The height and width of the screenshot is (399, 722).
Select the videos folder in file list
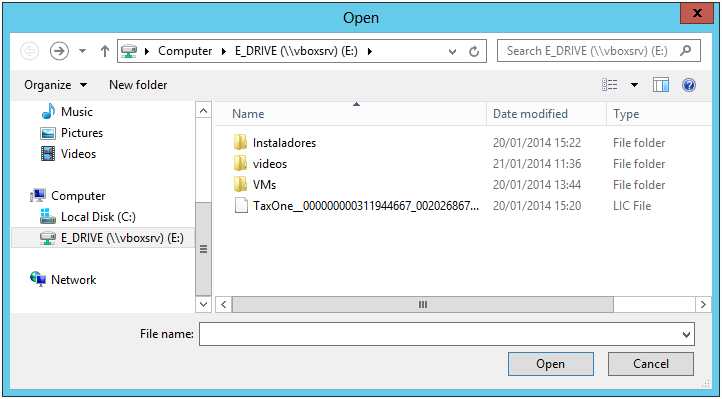pyautogui.click(x=270, y=164)
